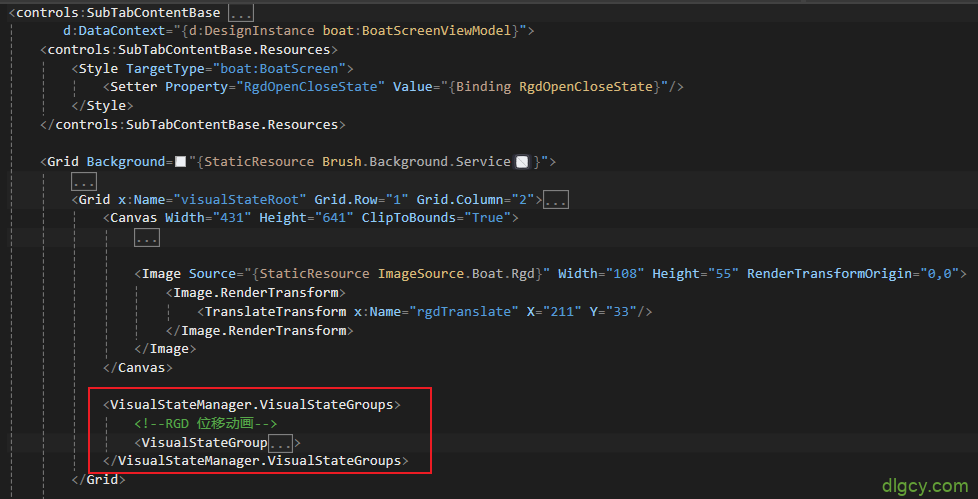Click the closing Image tag

tap(165, 349)
